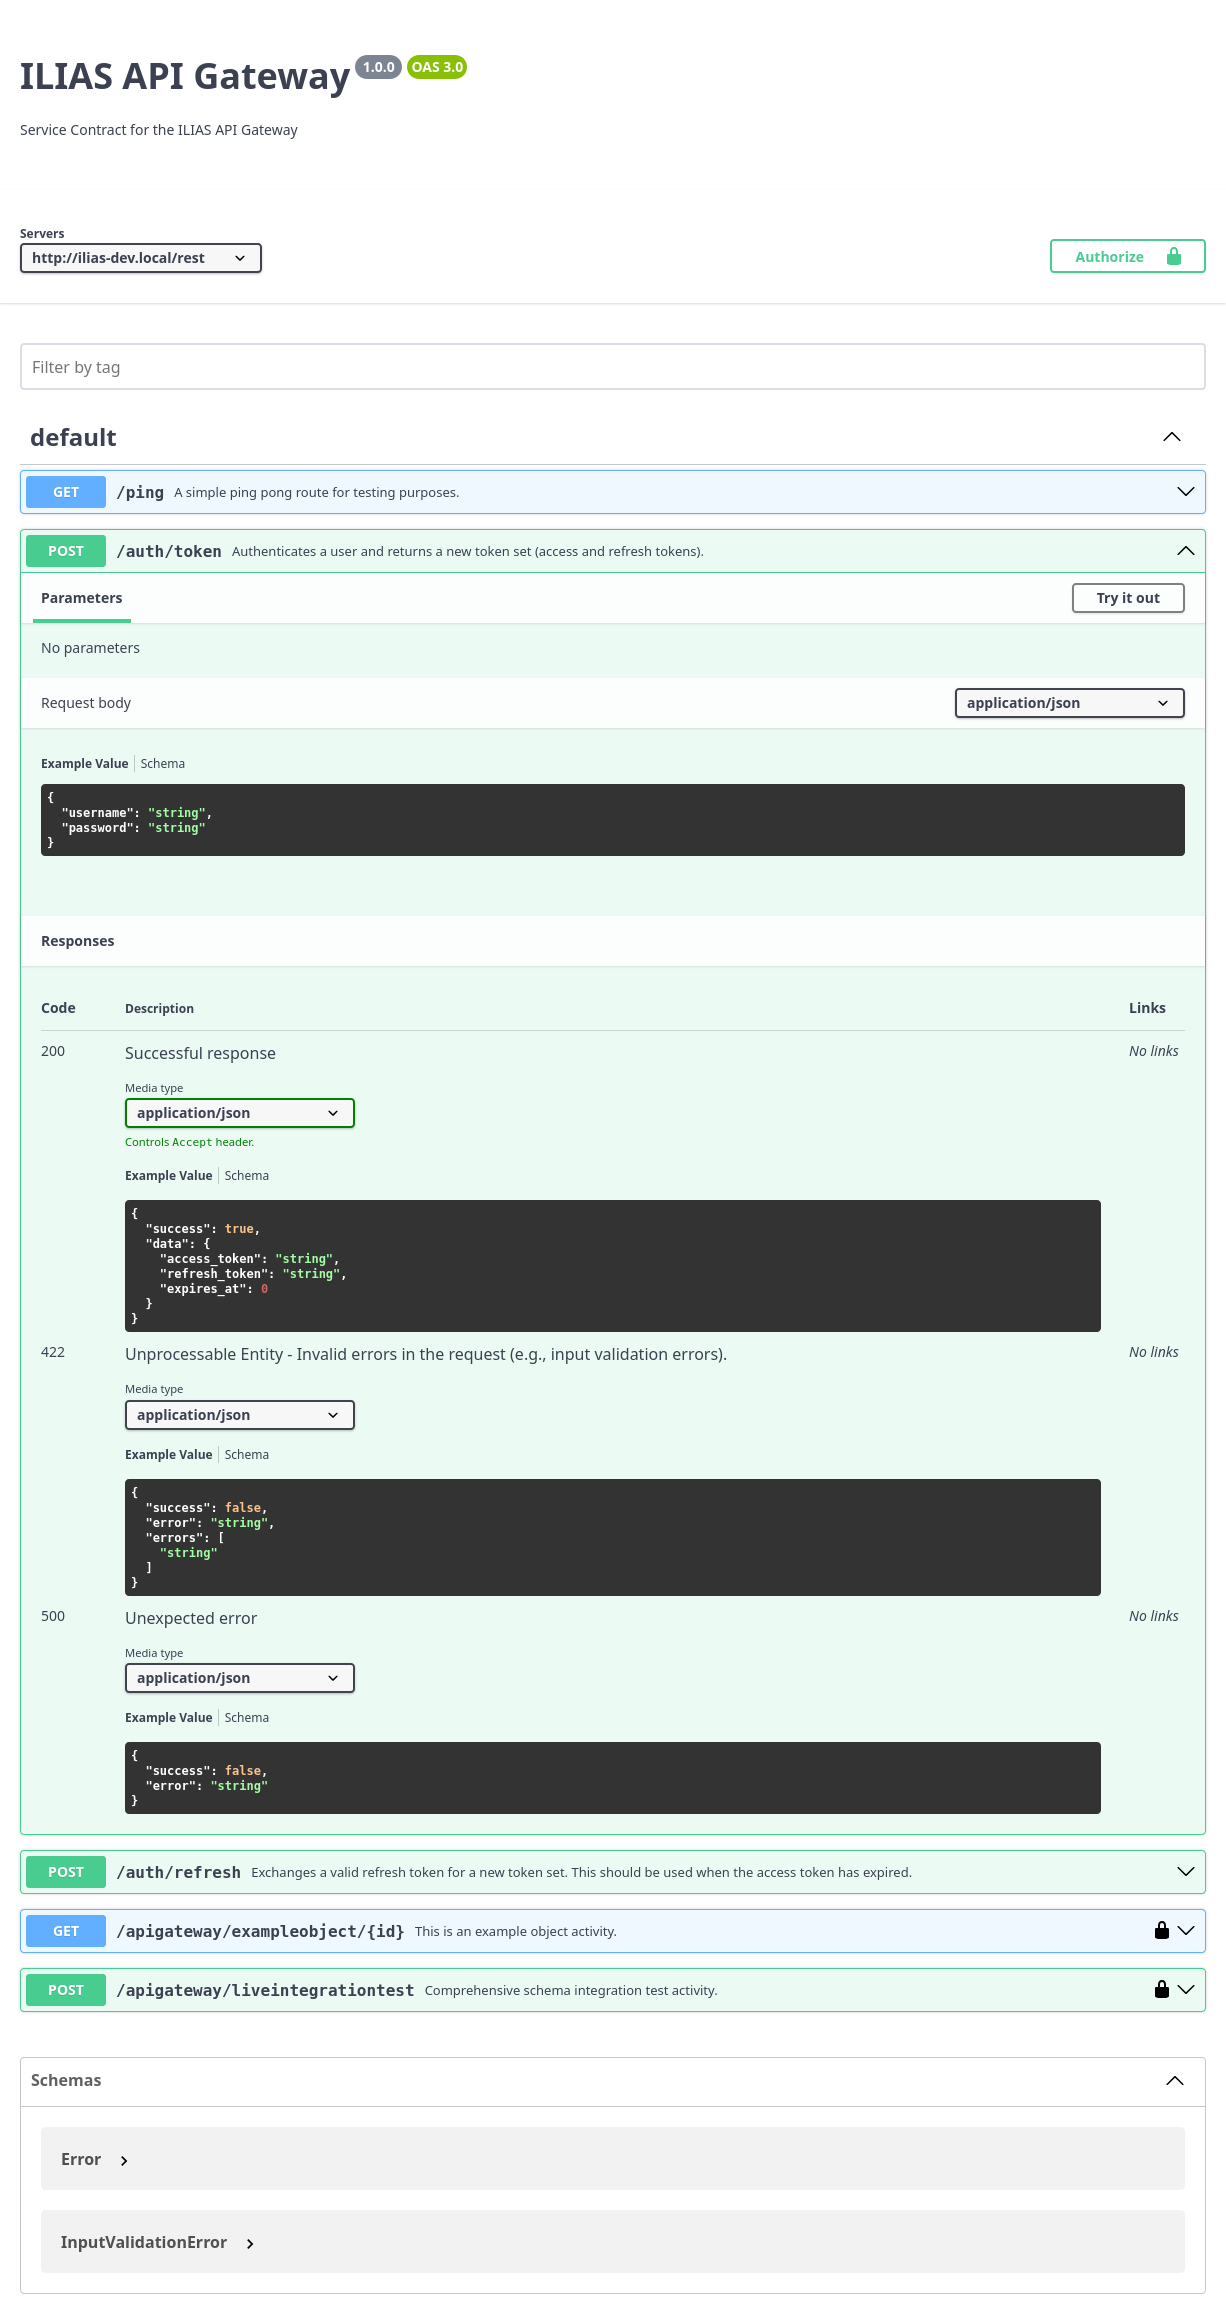The image size is (1226, 2324).
Task: Open the Servers dropdown
Action: 141,258
